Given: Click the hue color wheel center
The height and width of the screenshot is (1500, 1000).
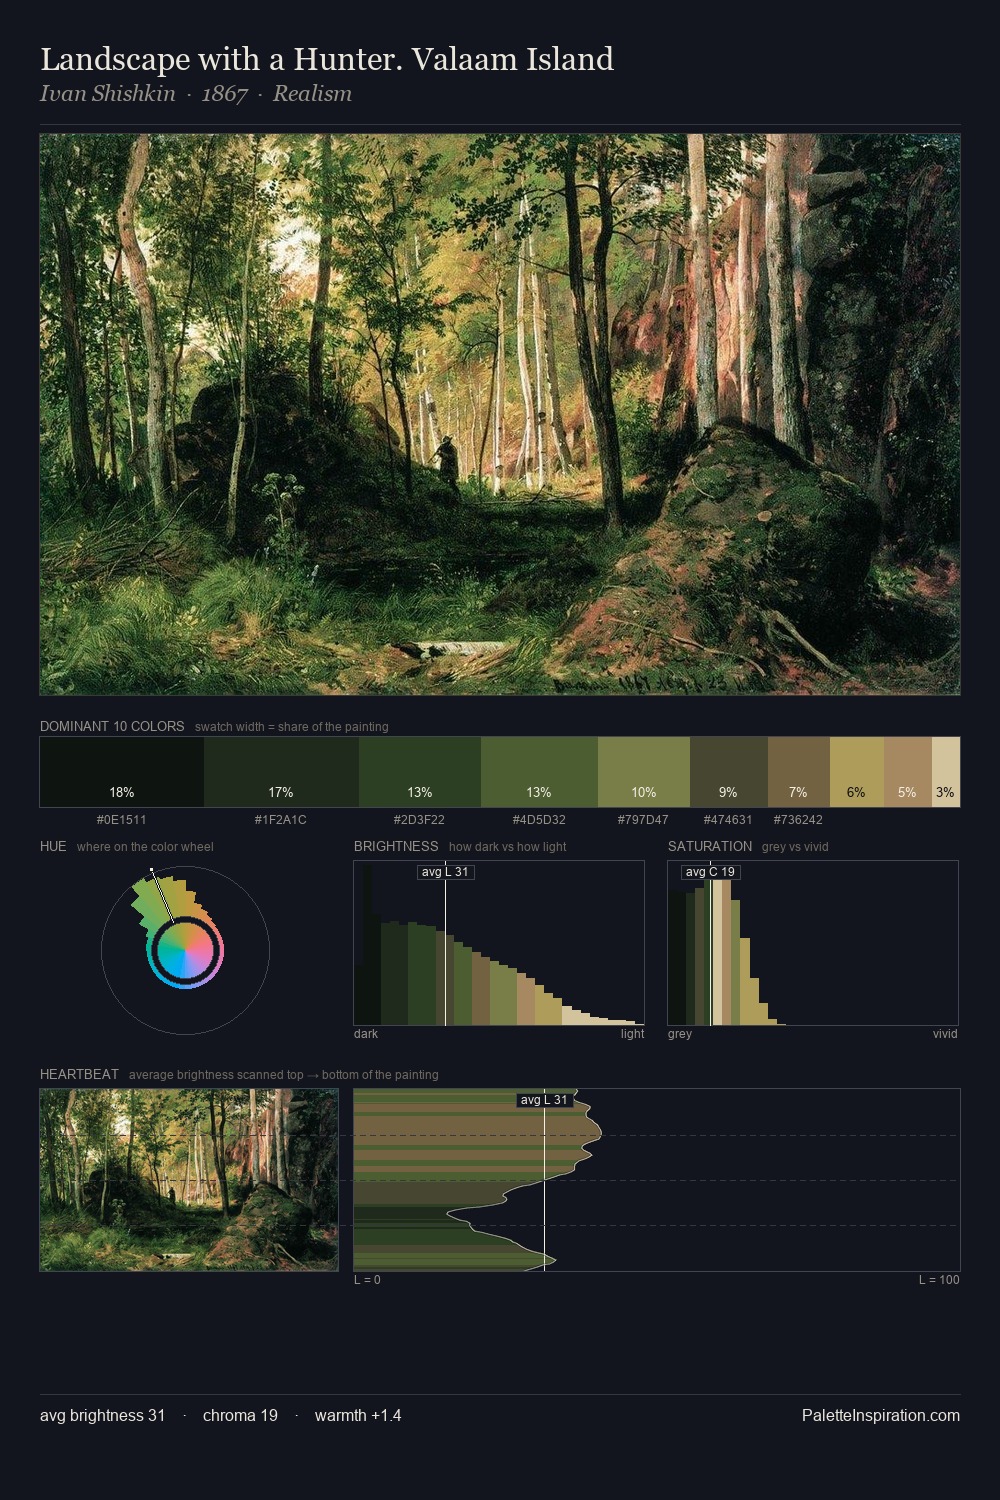Looking at the screenshot, I should tap(185, 950).
